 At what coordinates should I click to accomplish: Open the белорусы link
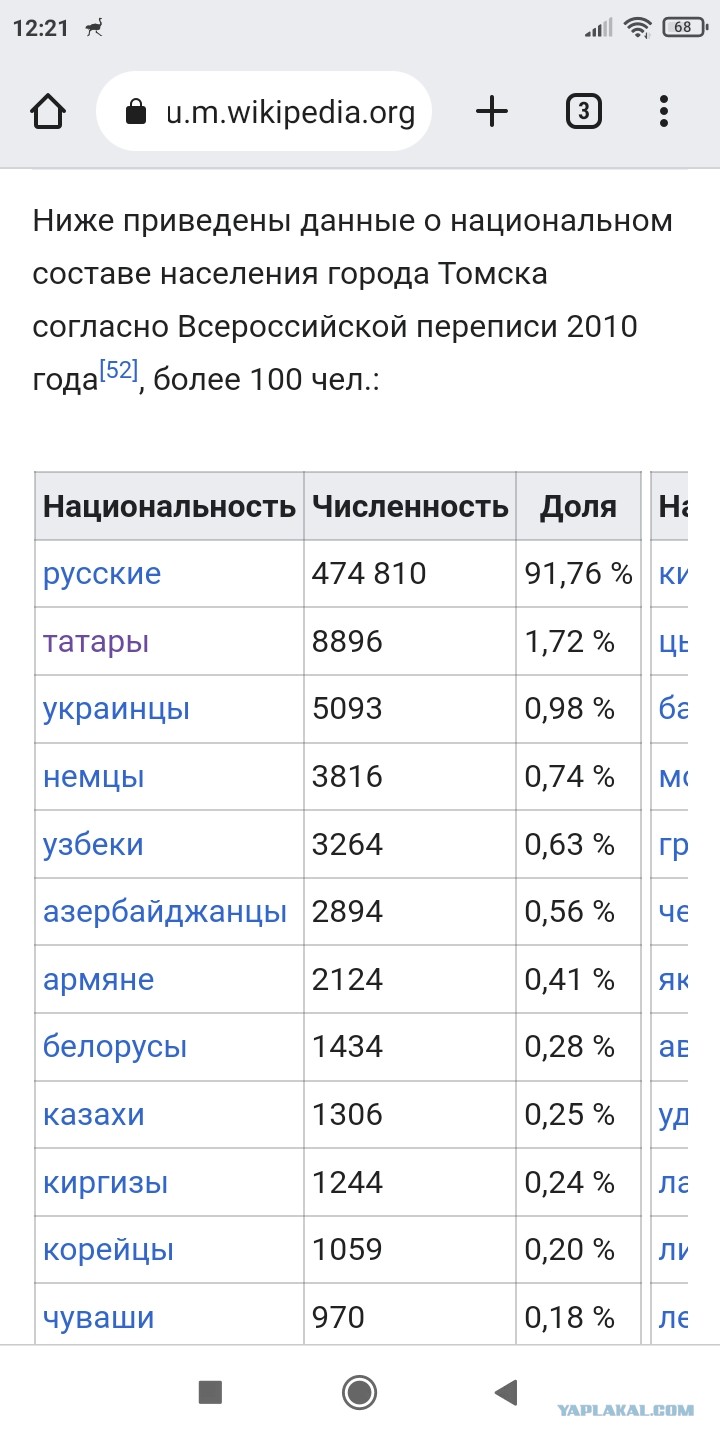[115, 1047]
